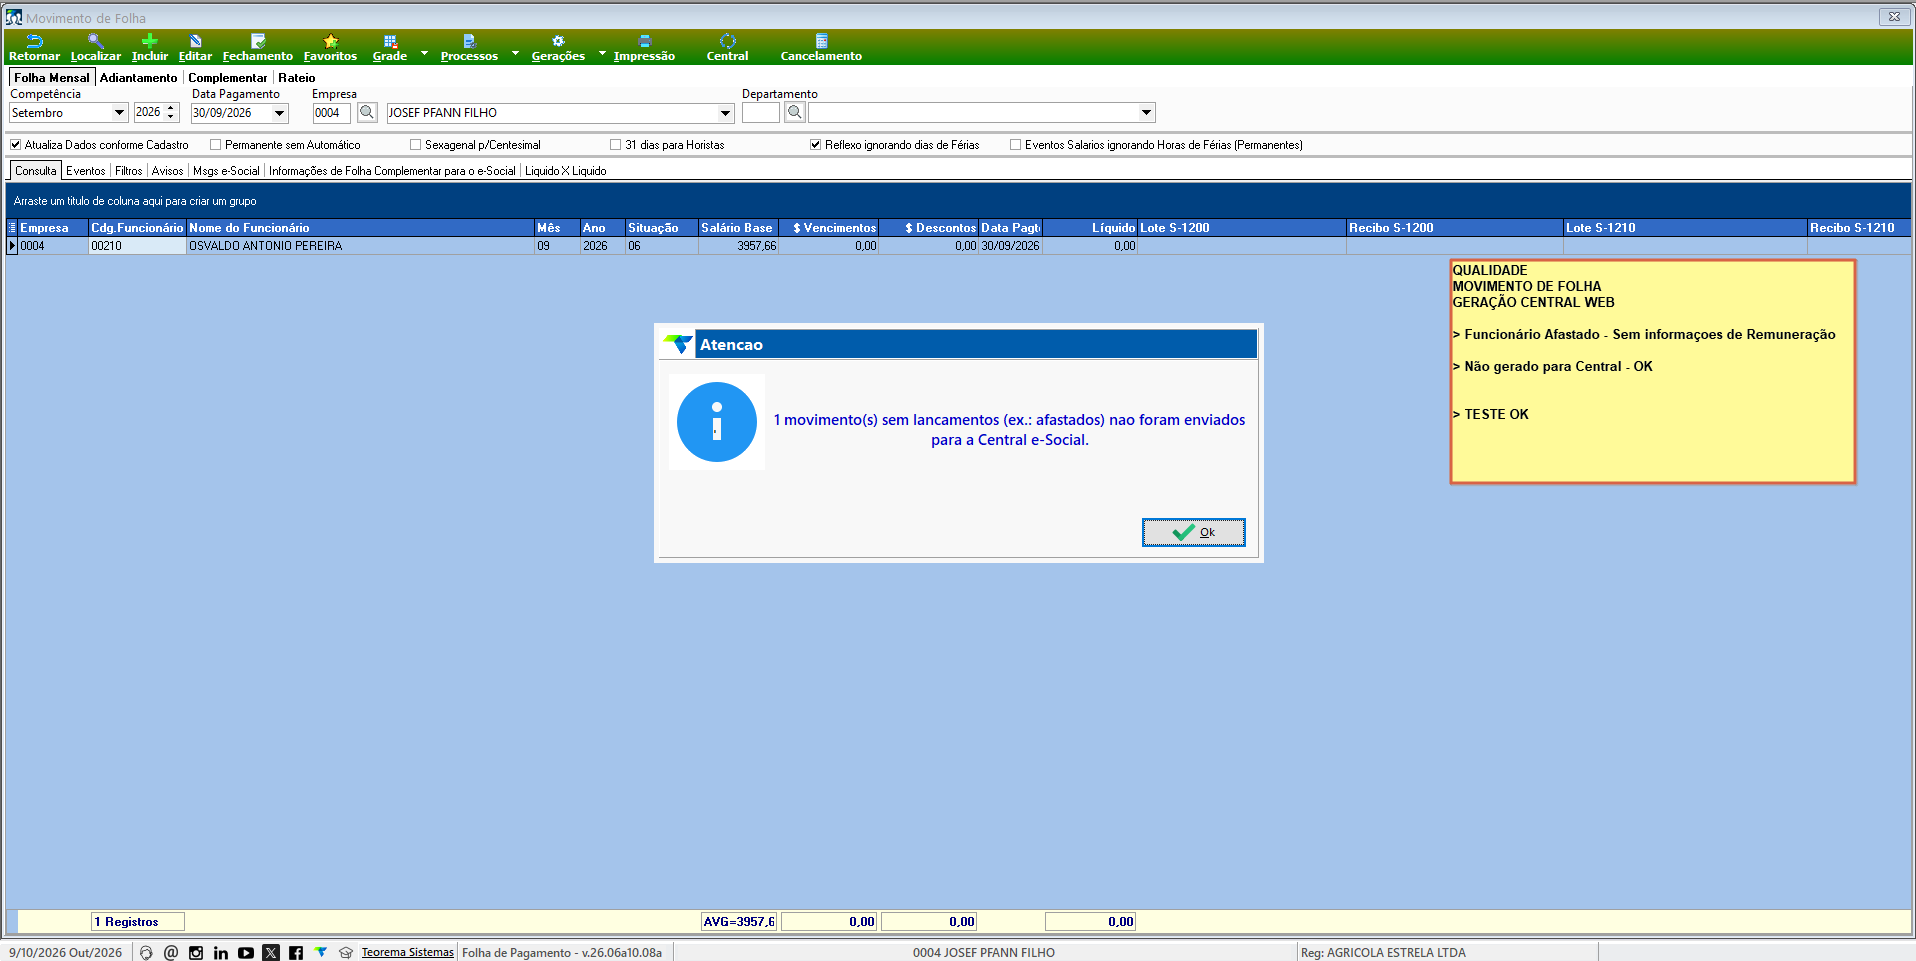Click the Empresa code input field
The height and width of the screenshot is (961, 1916).
tap(331, 113)
